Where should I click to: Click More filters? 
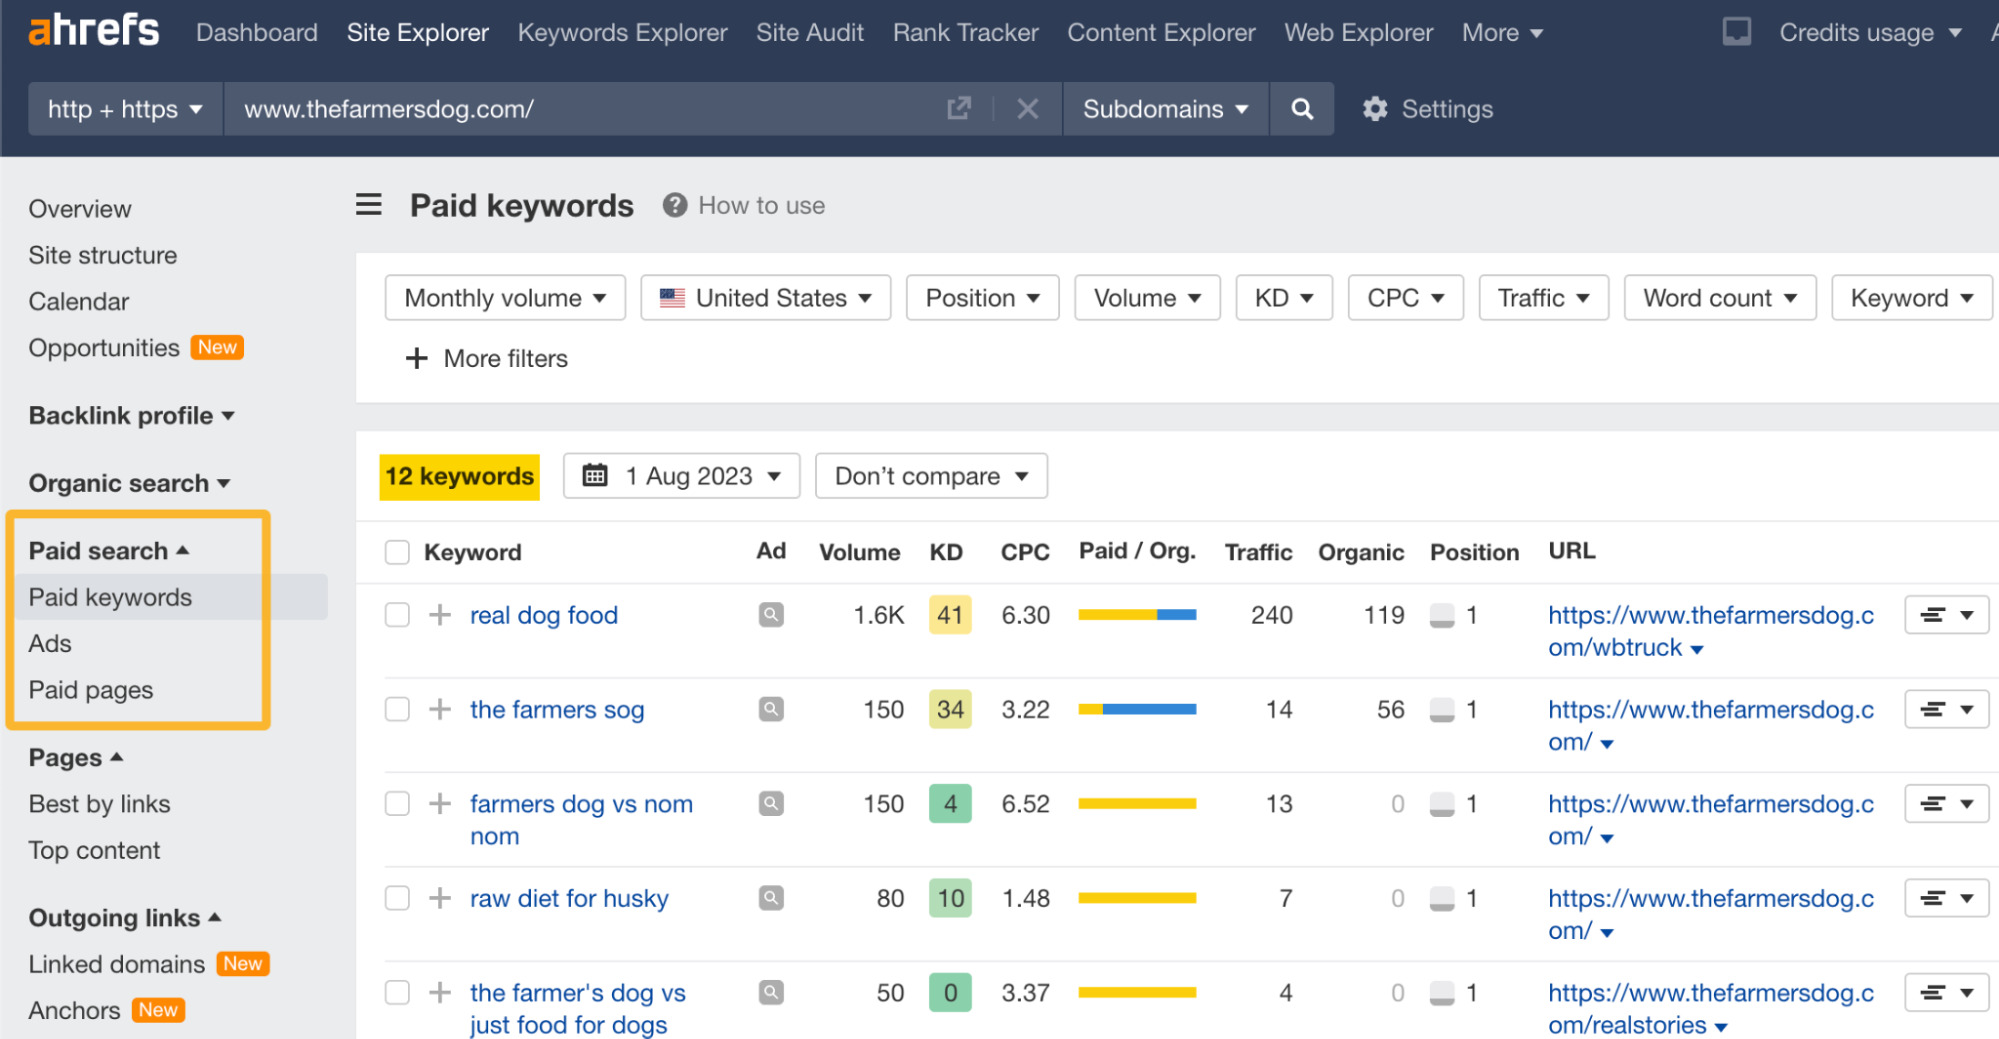pos(487,358)
